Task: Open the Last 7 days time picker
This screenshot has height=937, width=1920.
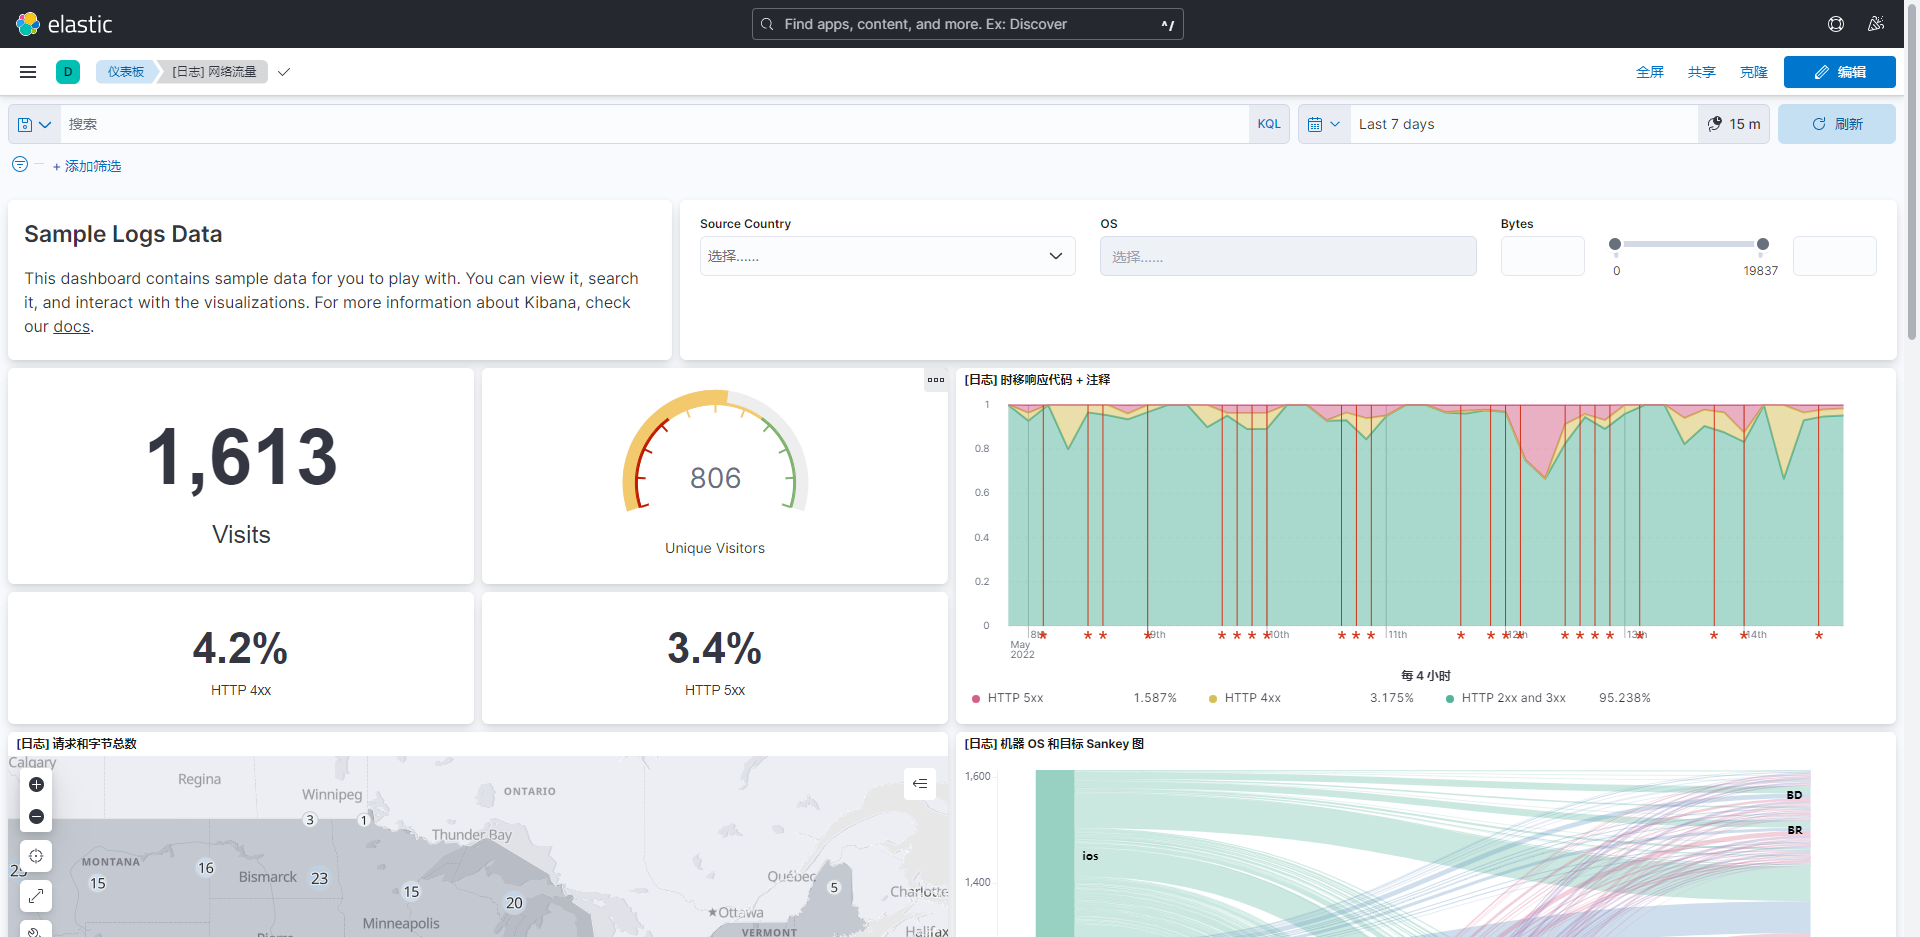Action: (1523, 124)
